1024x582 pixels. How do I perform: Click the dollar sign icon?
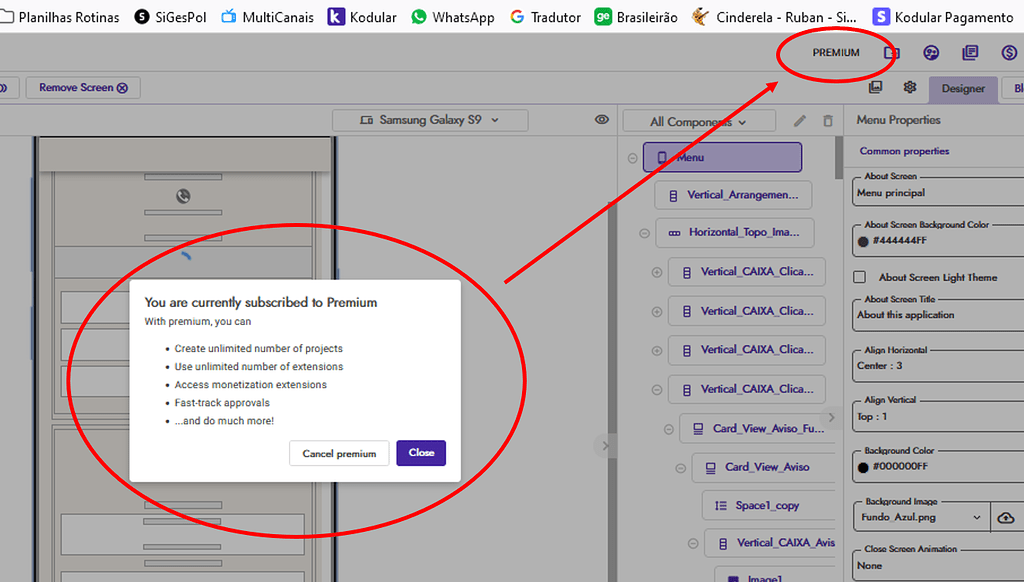[x=1009, y=53]
